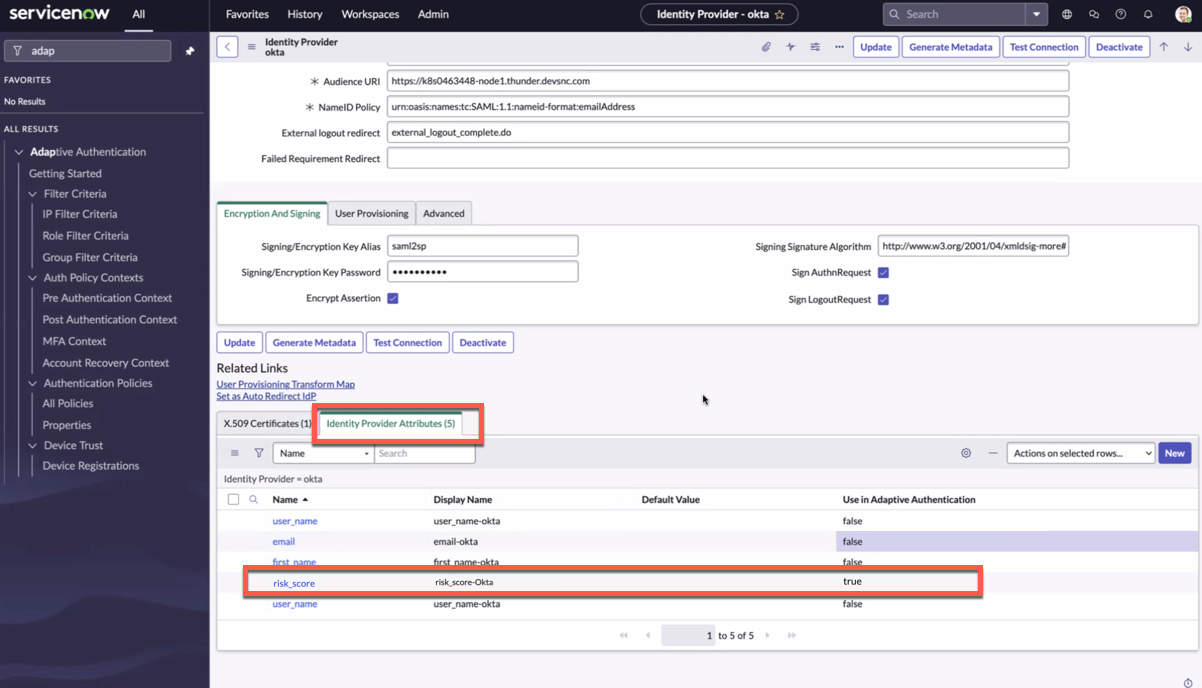This screenshot has width=1202, height=688.
Task: Toggle Sign AuthnRequest checkbox
Action: click(883, 272)
